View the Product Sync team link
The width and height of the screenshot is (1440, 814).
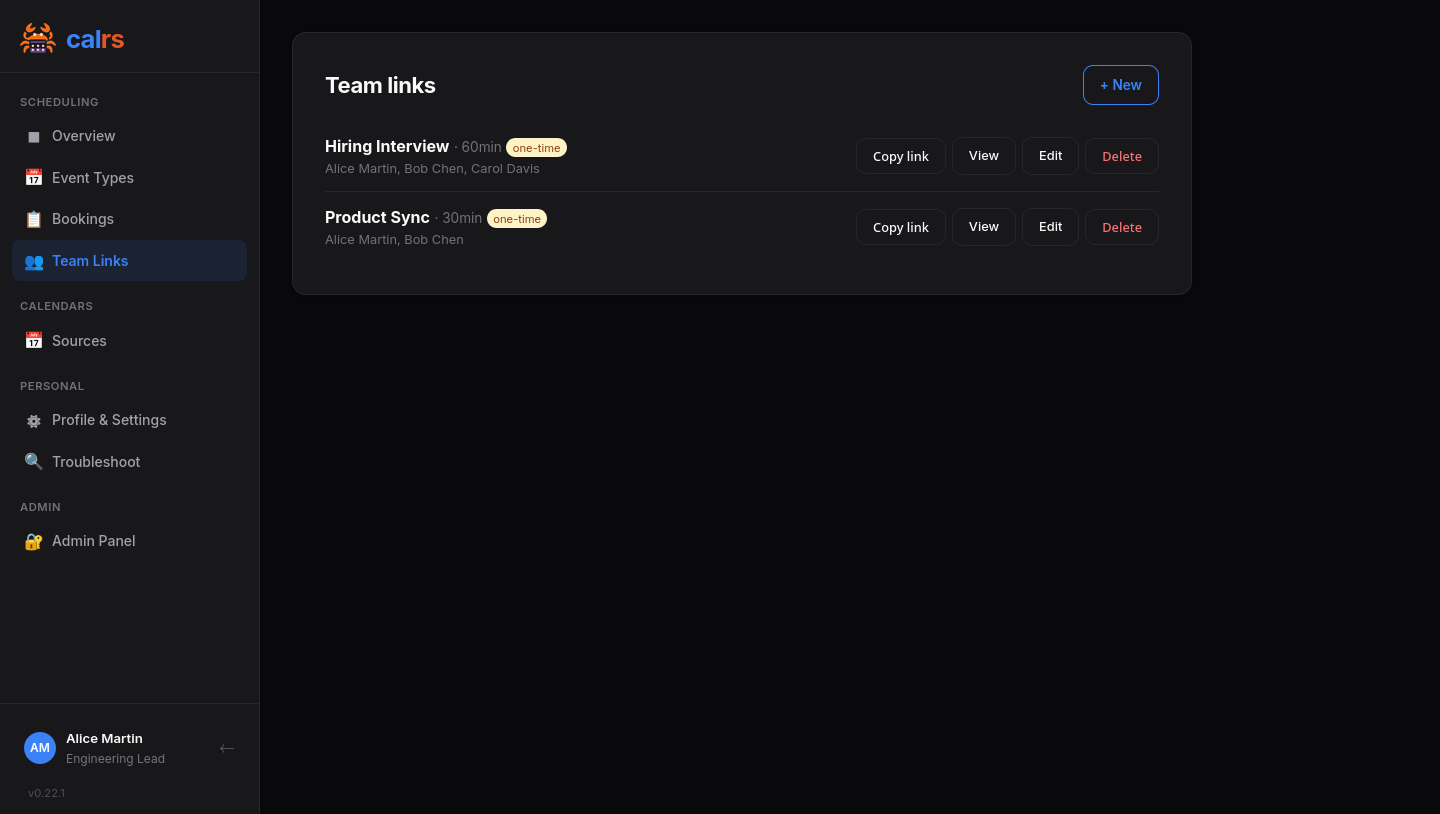[983, 227]
